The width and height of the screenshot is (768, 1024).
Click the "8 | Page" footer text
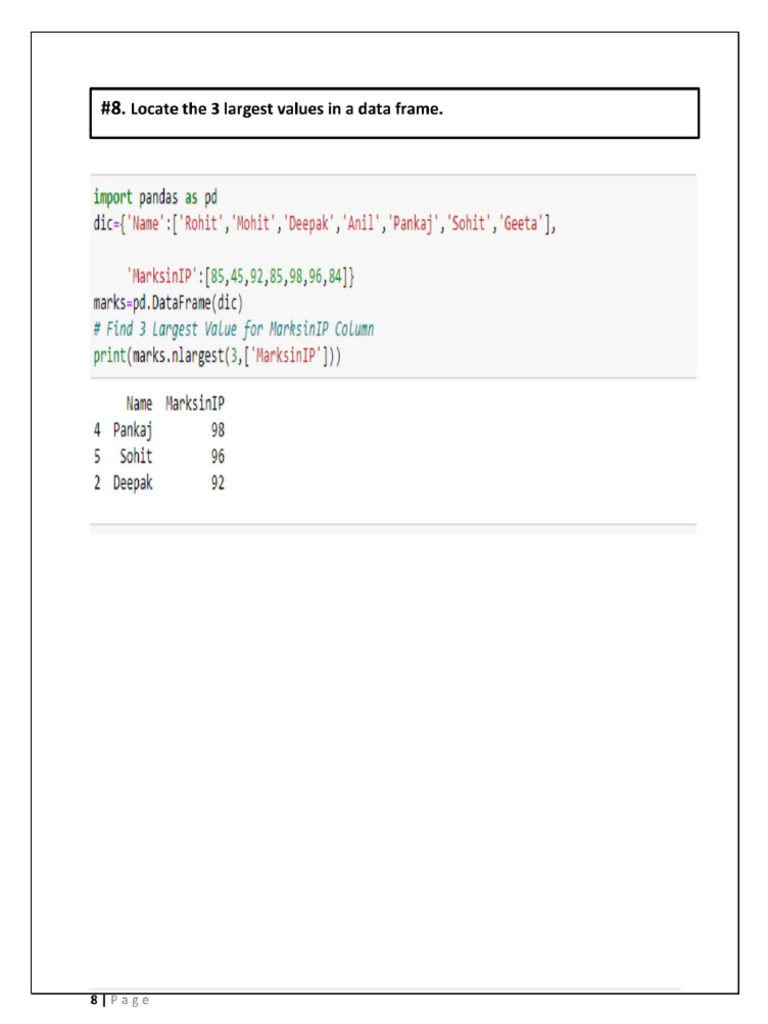point(119,999)
